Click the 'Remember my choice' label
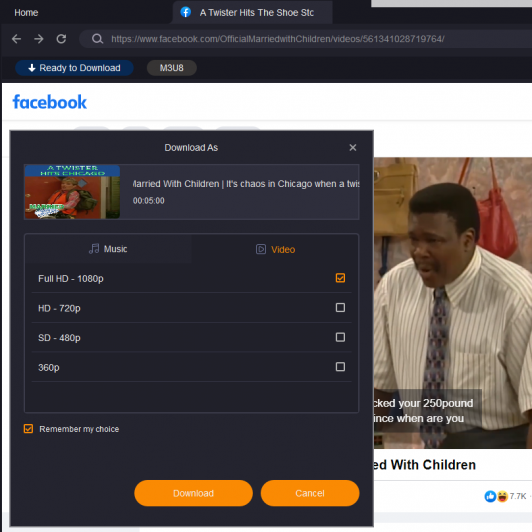 (79, 429)
